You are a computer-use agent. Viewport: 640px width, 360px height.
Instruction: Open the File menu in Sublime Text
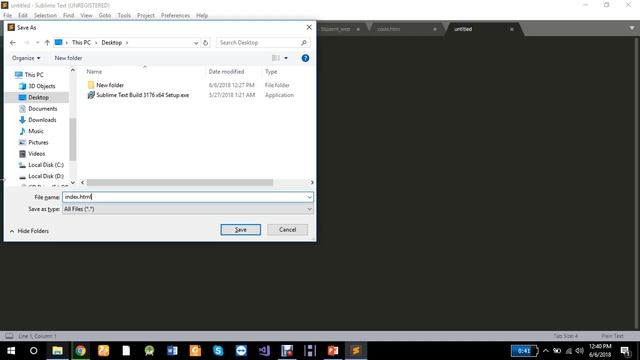click(7, 15)
